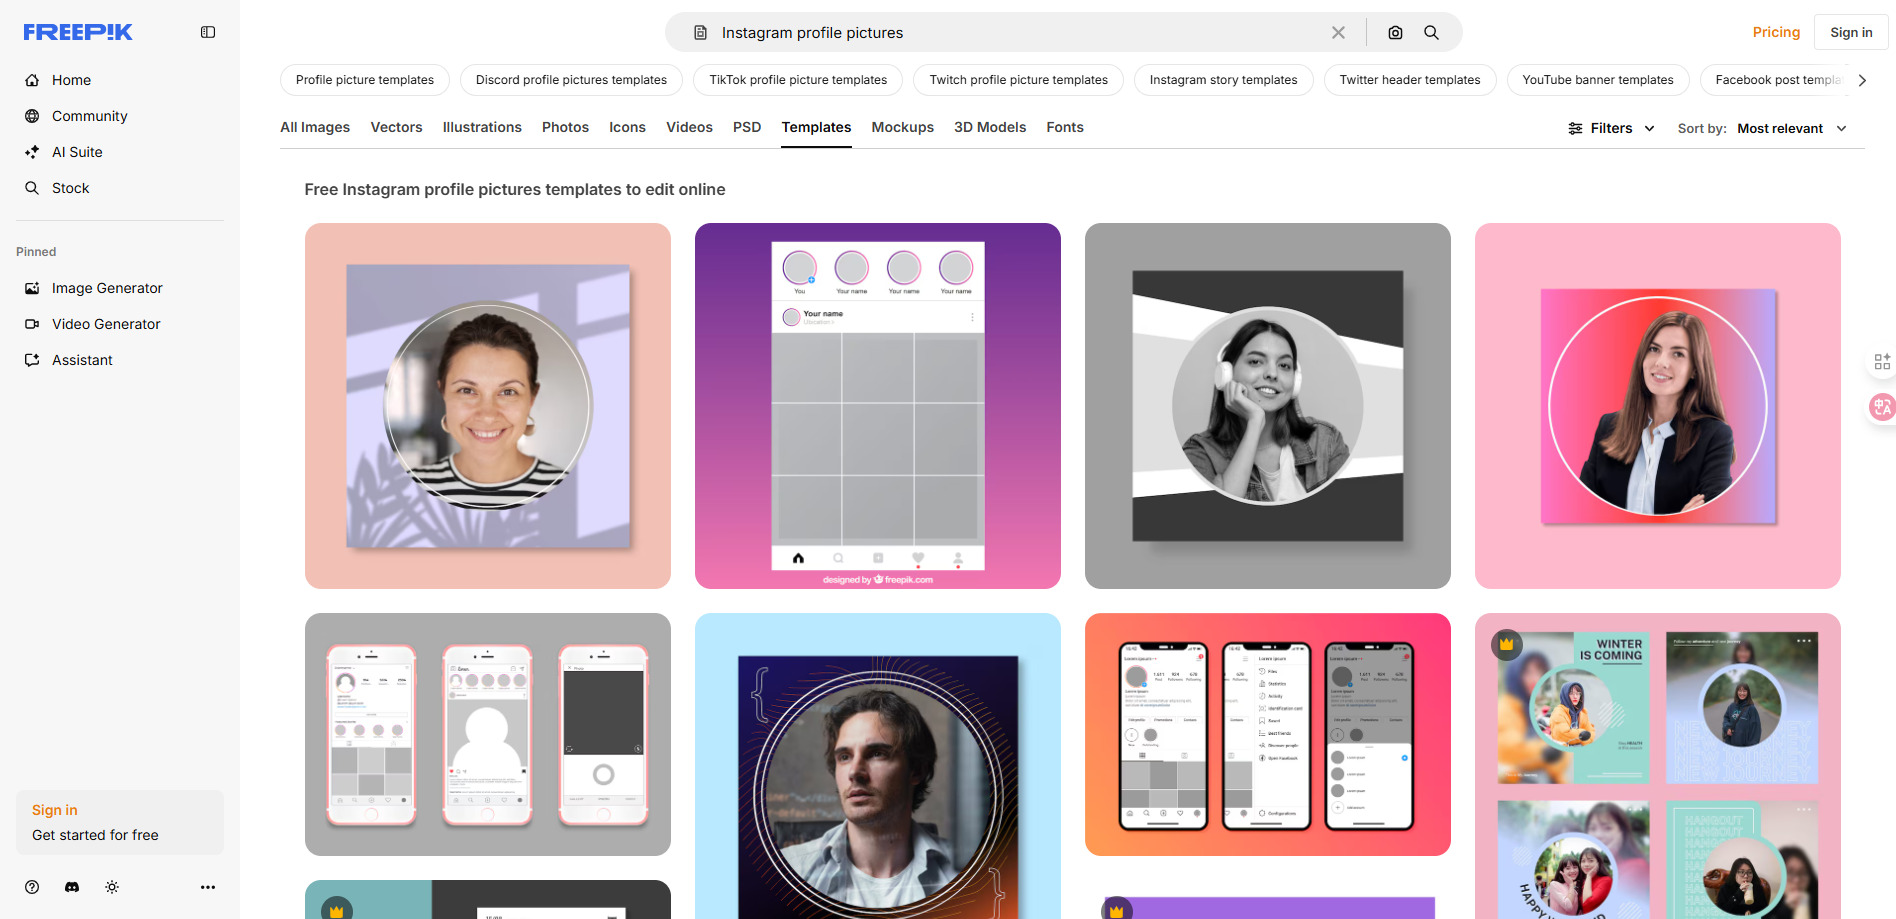The height and width of the screenshot is (919, 1896).
Task: Open AI Suite from the sidebar
Action: tap(77, 152)
